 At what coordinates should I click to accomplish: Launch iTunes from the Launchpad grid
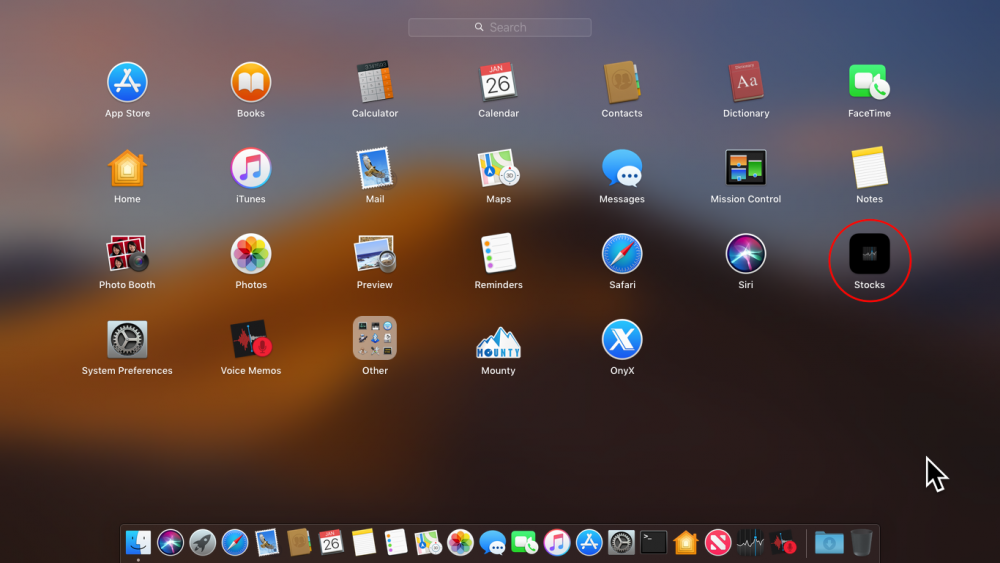point(251,168)
